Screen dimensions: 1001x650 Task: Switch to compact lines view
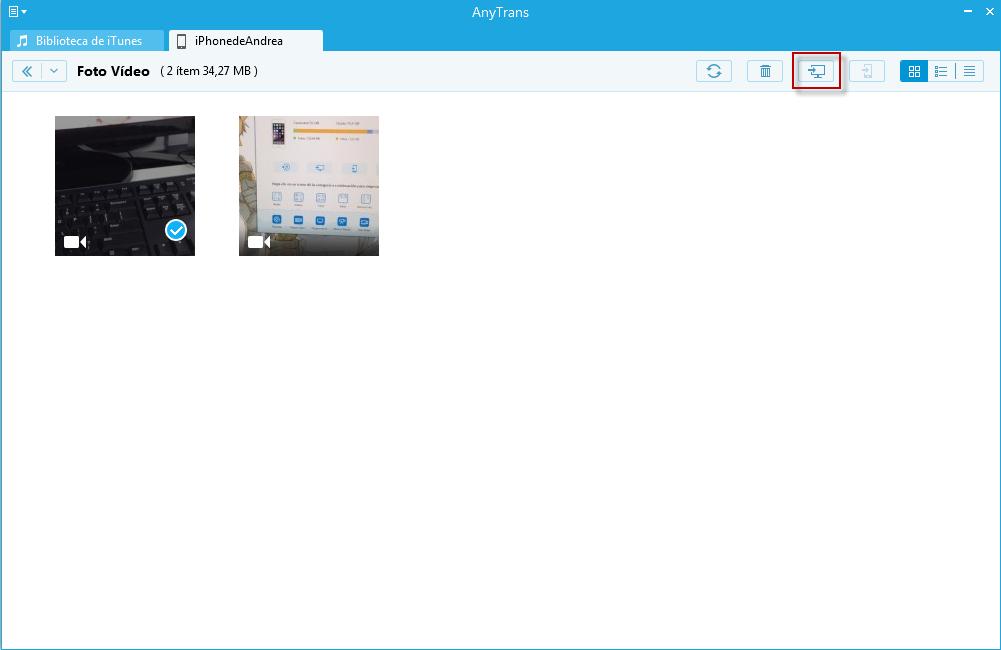[x=969, y=71]
